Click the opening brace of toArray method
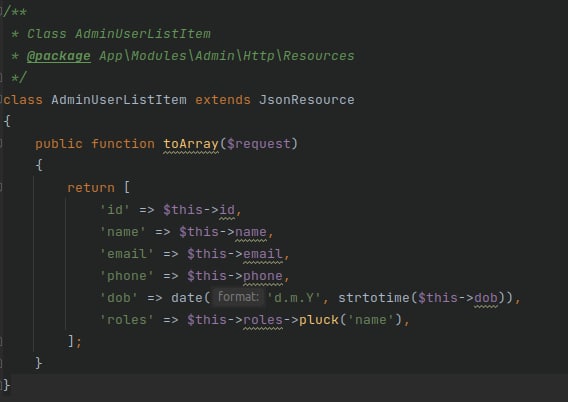 (x=39, y=165)
